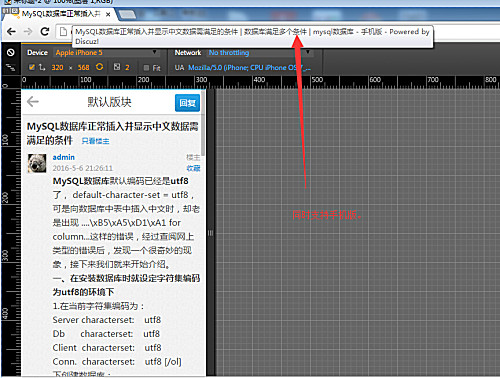Edit the device pixel ratio value 2

pos(127,68)
